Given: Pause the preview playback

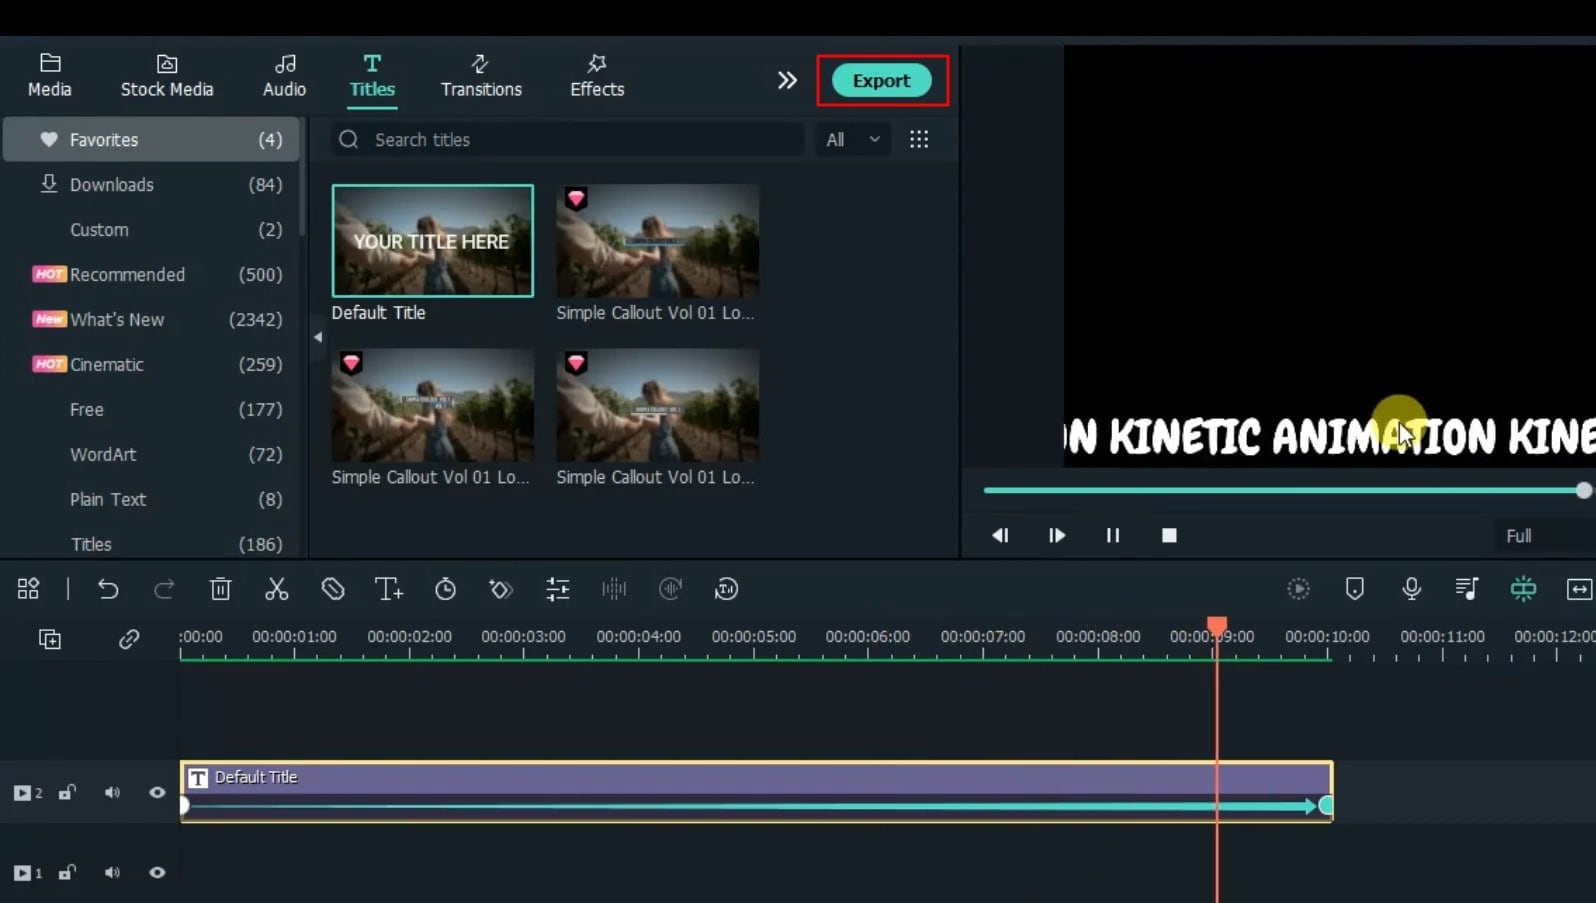Looking at the screenshot, I should pos(1113,535).
